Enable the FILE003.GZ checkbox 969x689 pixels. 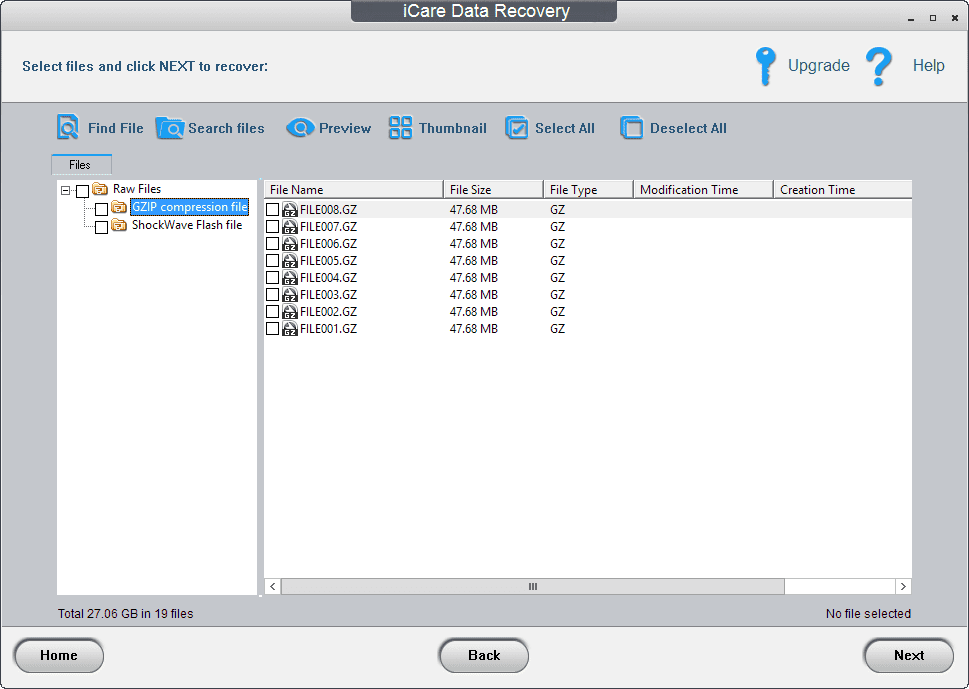(273, 295)
